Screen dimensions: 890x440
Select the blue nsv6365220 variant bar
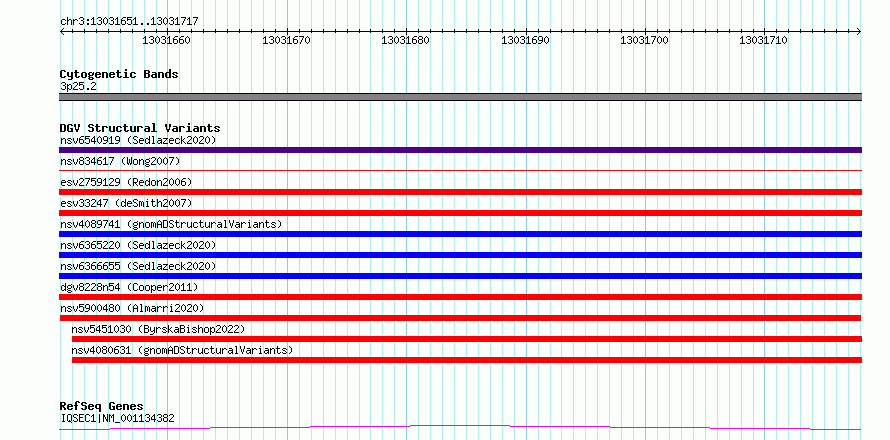click(x=460, y=255)
